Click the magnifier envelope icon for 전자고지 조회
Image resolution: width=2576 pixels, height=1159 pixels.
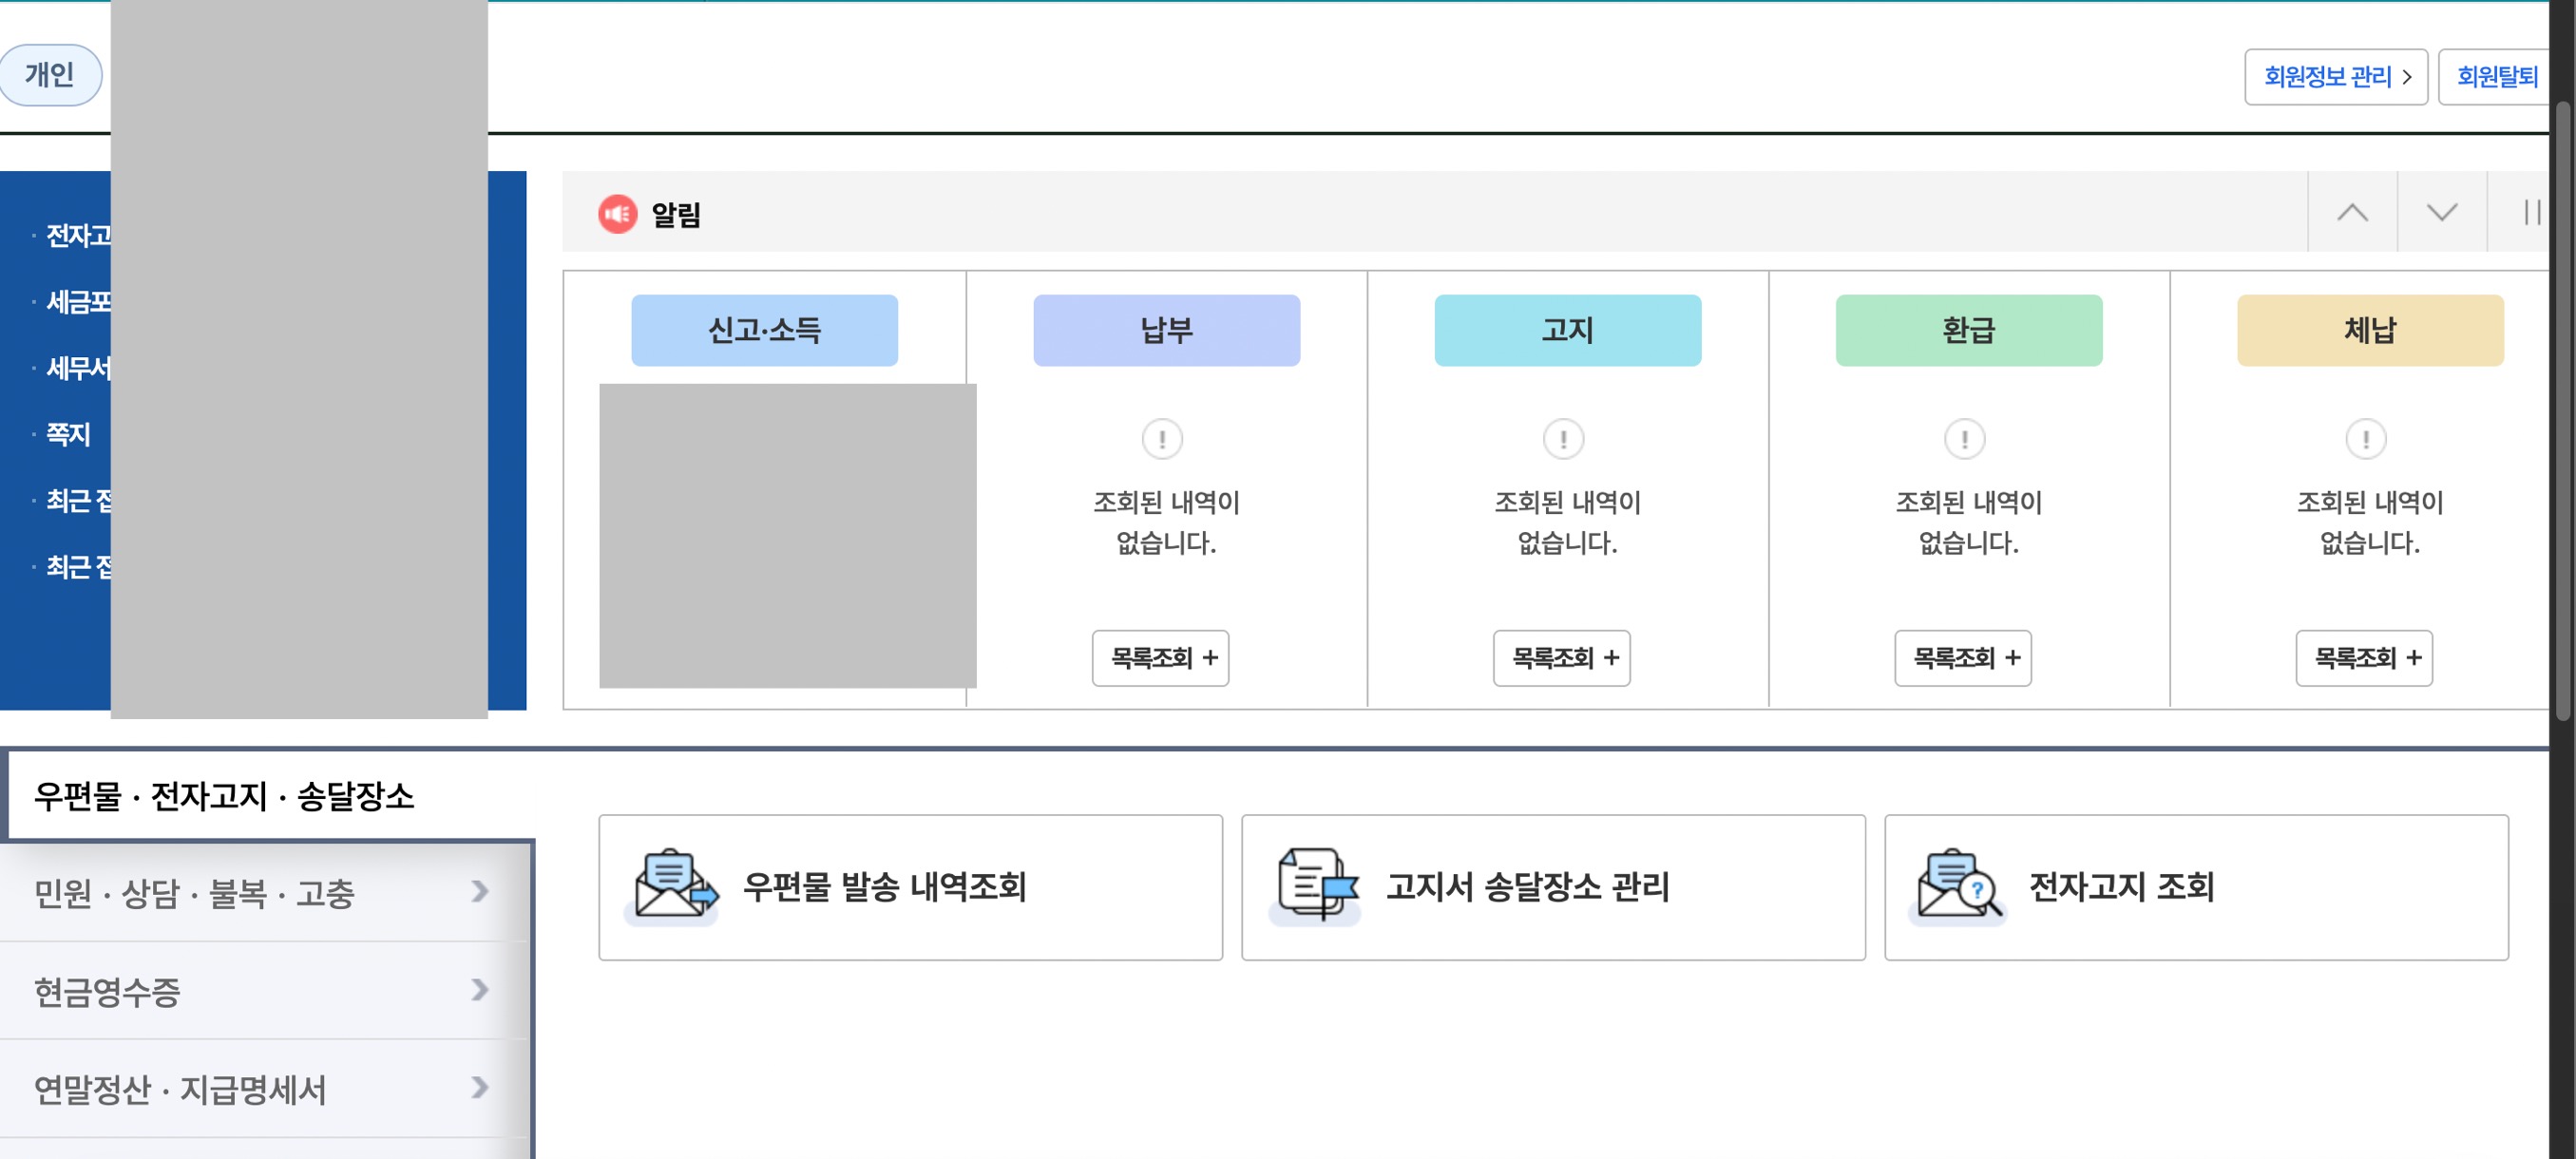(1958, 886)
